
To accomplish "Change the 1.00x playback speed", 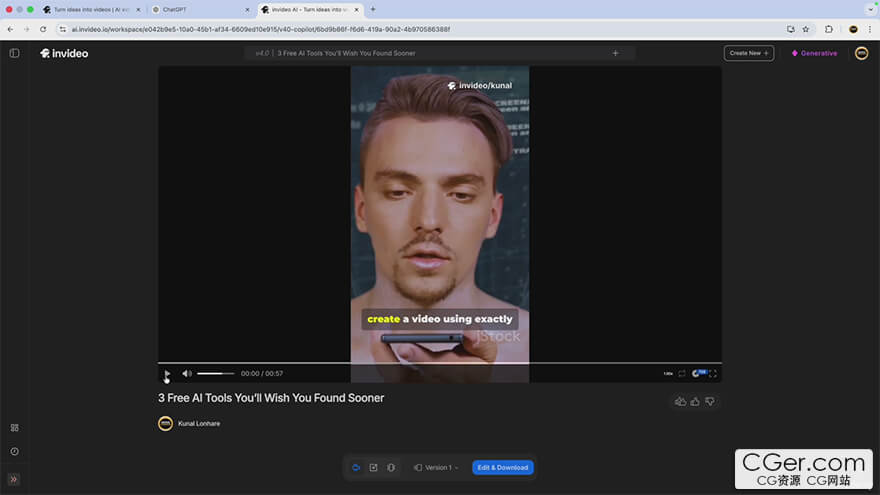I will pos(668,373).
